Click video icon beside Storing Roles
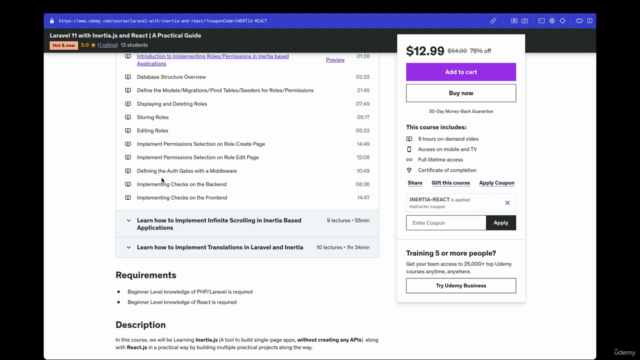This screenshot has height=360, width=640. coord(128,117)
